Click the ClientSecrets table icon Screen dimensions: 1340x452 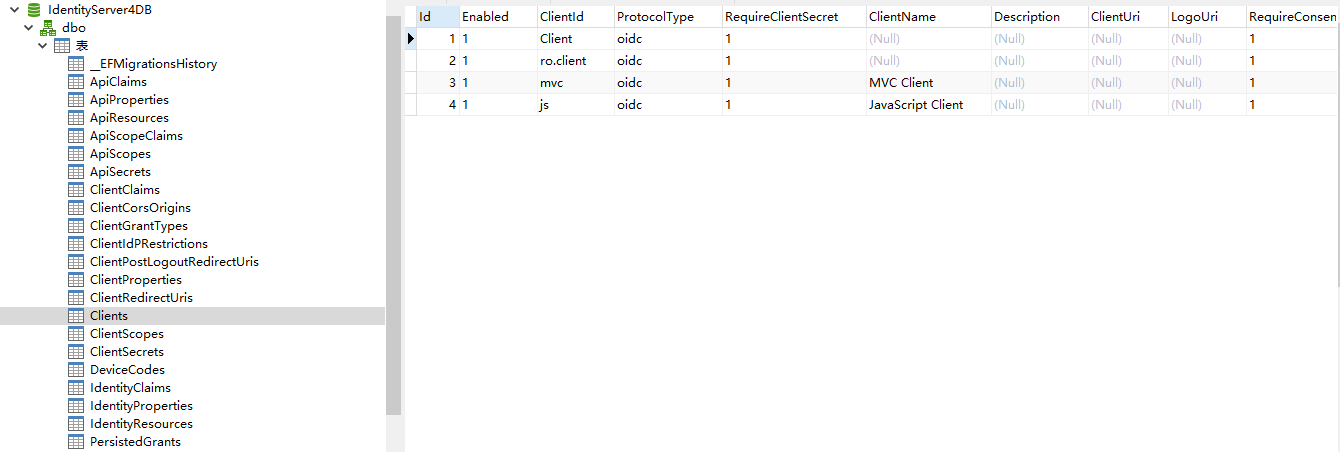tap(76, 352)
